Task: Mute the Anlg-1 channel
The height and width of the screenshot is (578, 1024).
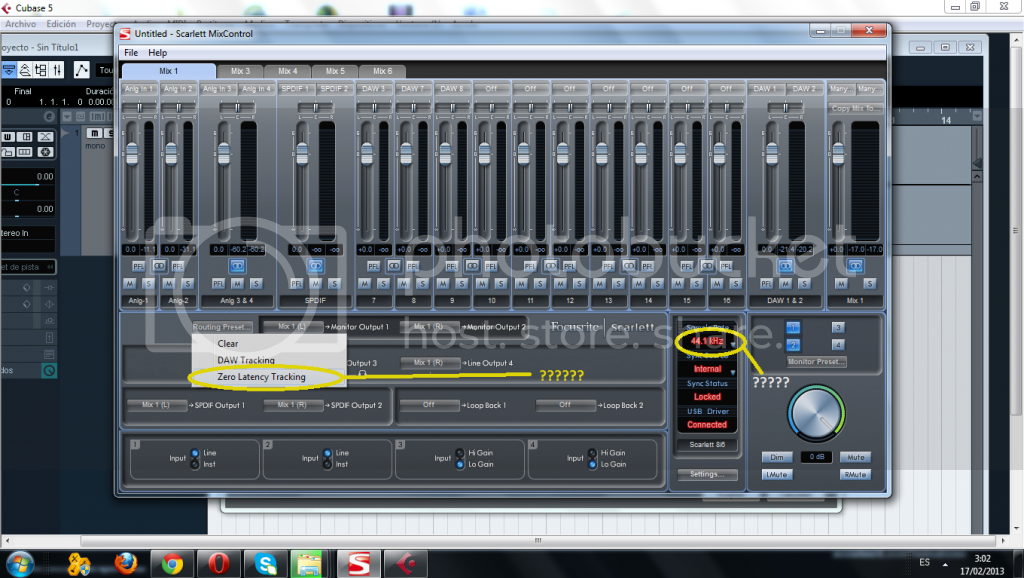Action: tap(129, 283)
